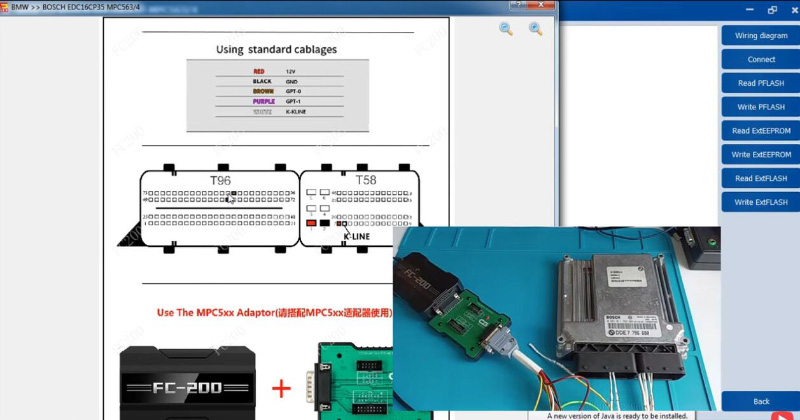
Task: Open the Wiring diagram
Action: coord(761,36)
